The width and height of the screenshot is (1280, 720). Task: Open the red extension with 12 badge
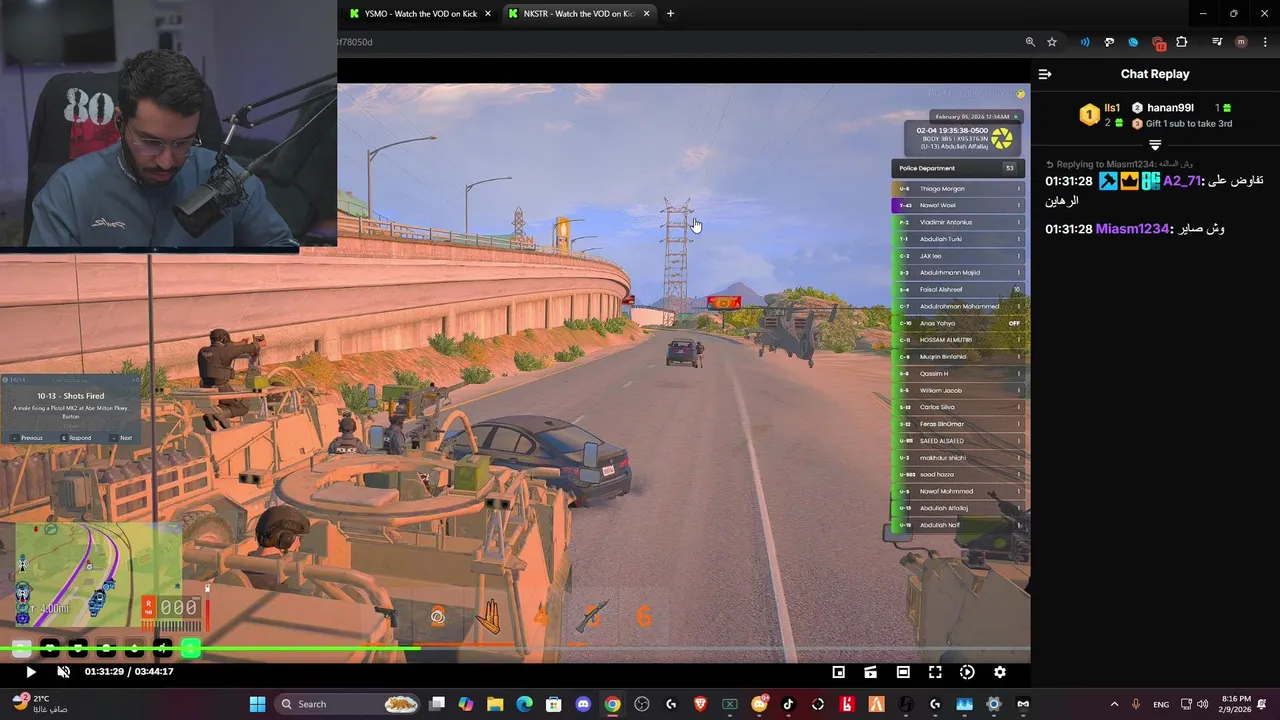pos(1158,43)
